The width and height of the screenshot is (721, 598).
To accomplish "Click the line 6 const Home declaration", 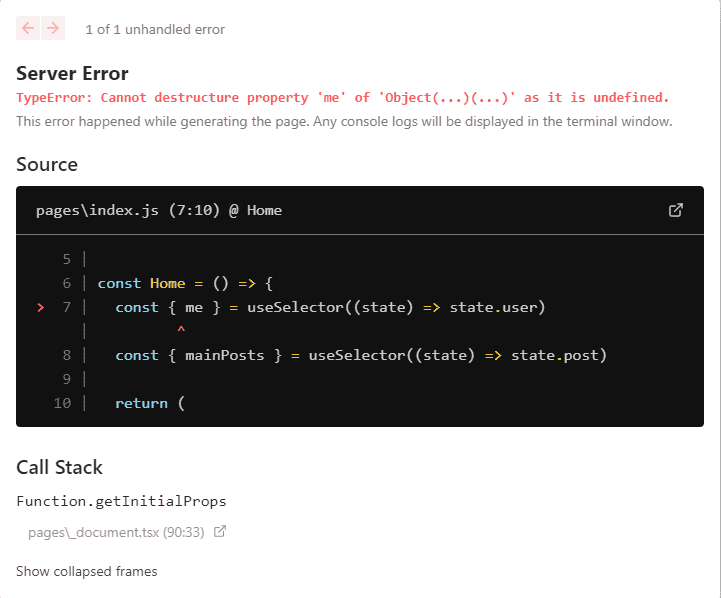I will click(x=185, y=283).
